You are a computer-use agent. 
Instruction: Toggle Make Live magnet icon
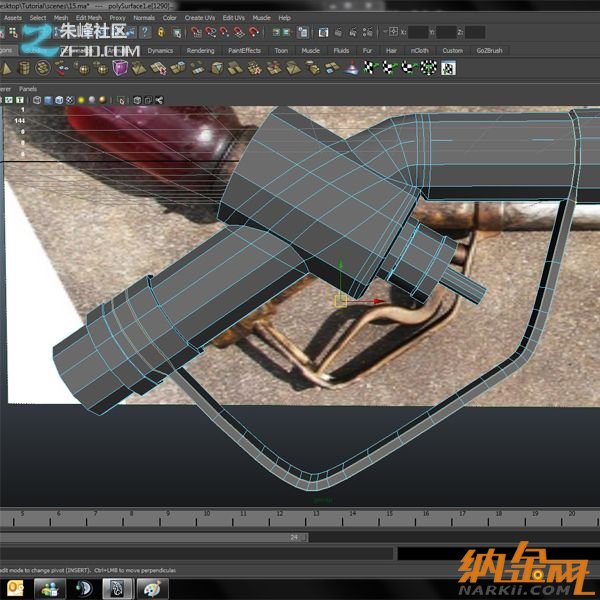click(x=254, y=33)
